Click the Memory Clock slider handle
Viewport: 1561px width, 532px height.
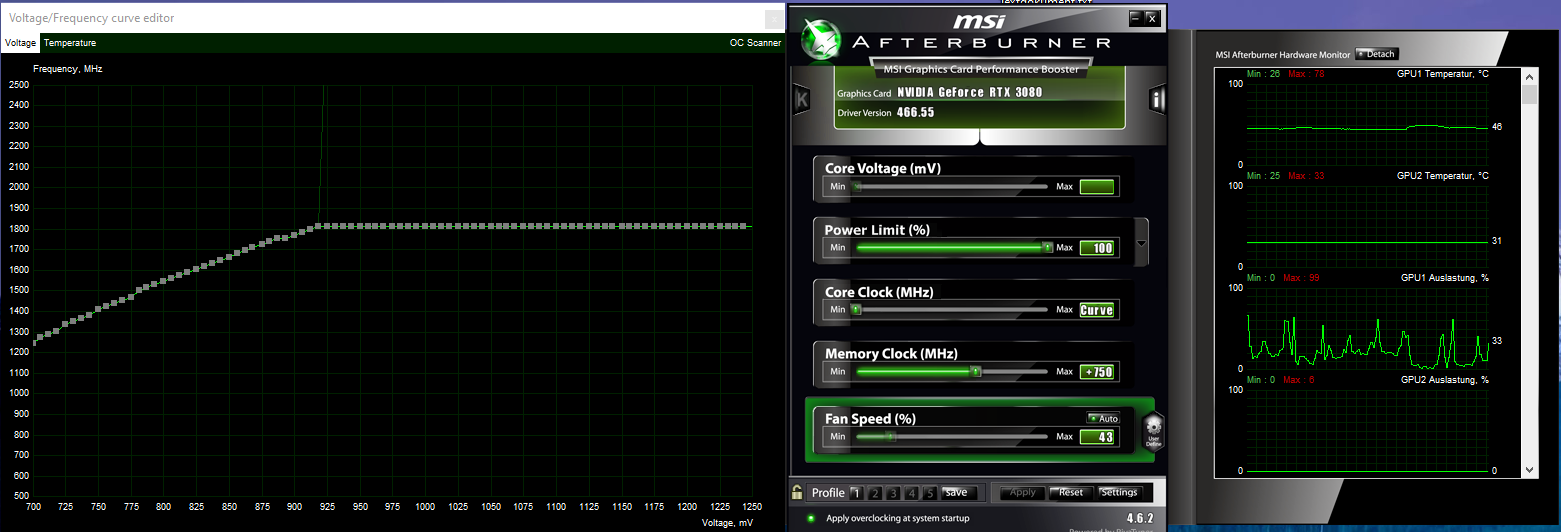(x=976, y=372)
